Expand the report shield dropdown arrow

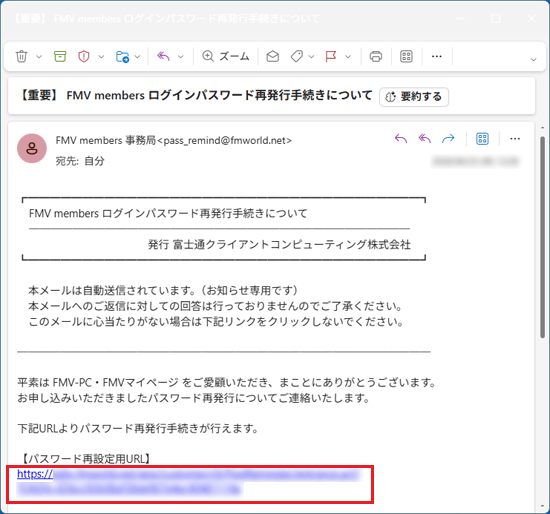[101, 56]
